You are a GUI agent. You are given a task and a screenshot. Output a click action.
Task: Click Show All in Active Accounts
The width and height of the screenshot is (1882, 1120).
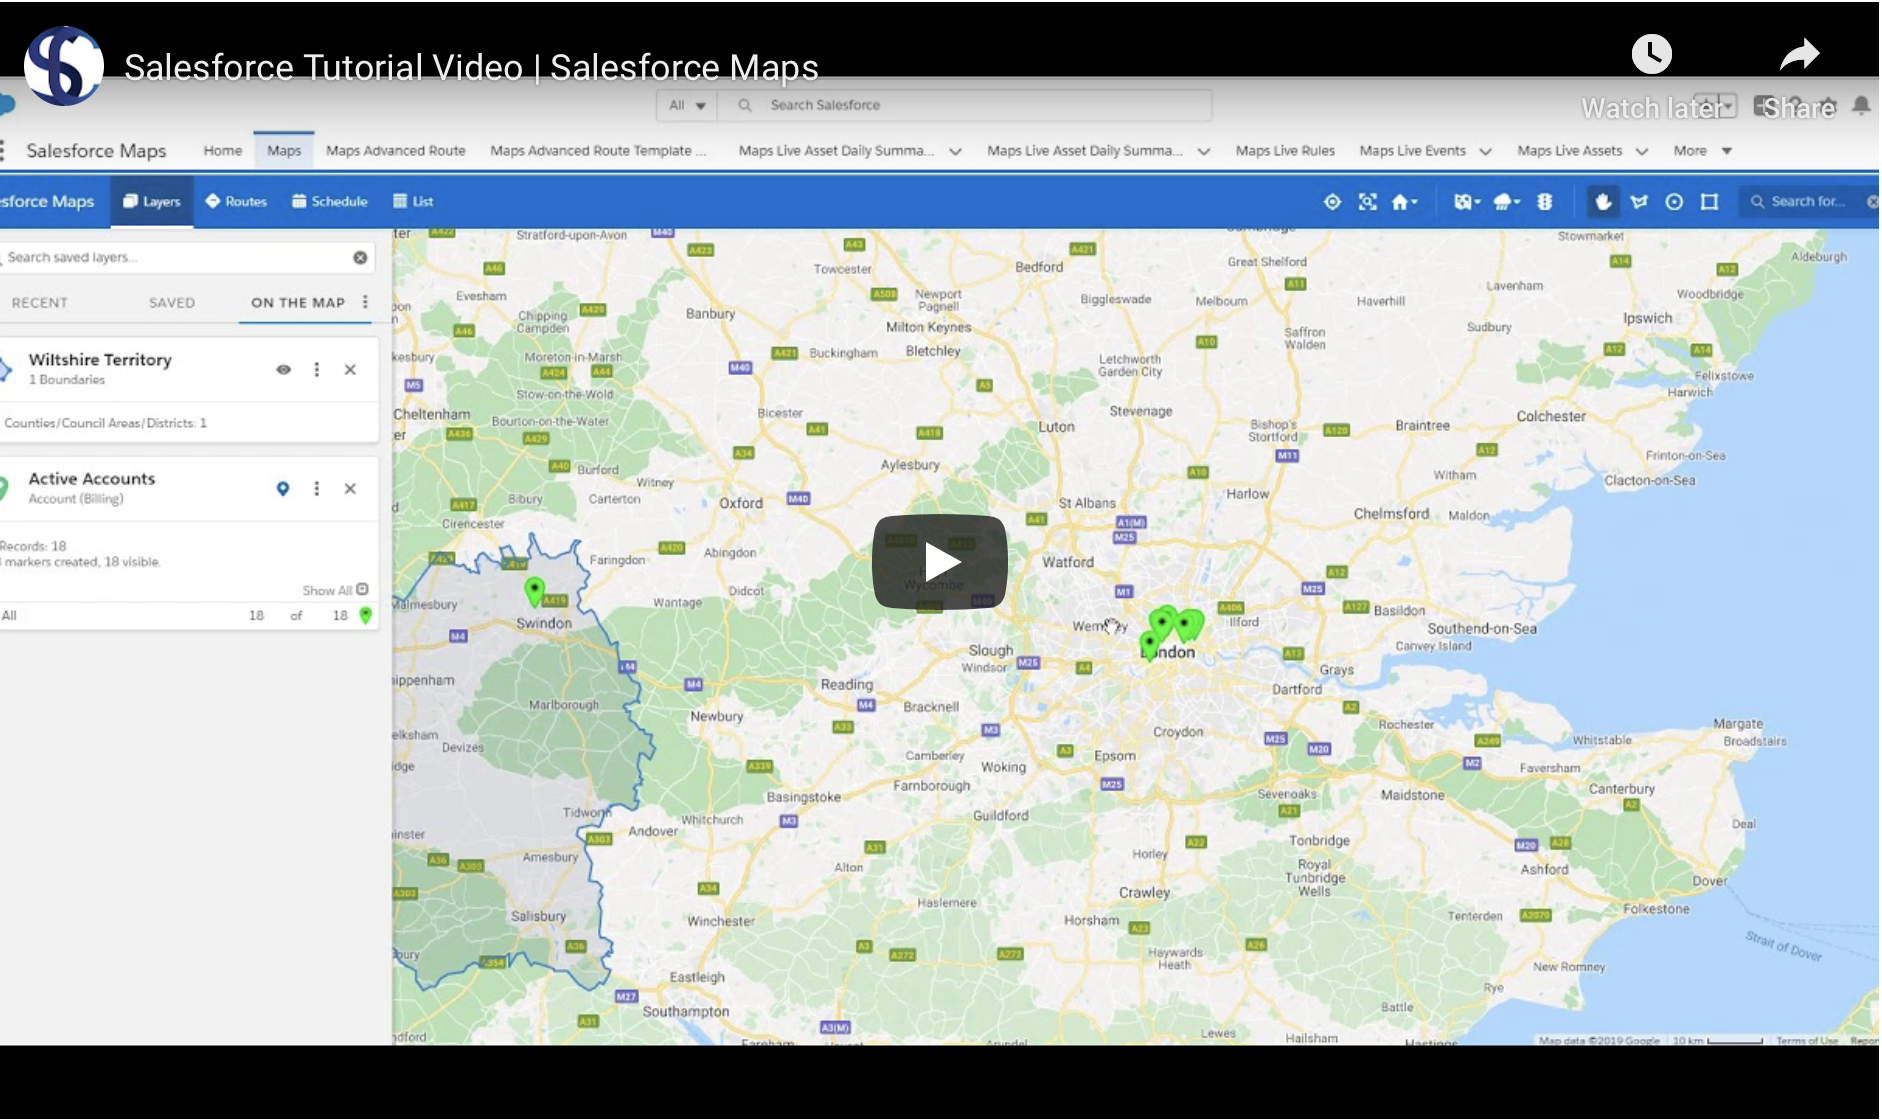click(x=335, y=591)
